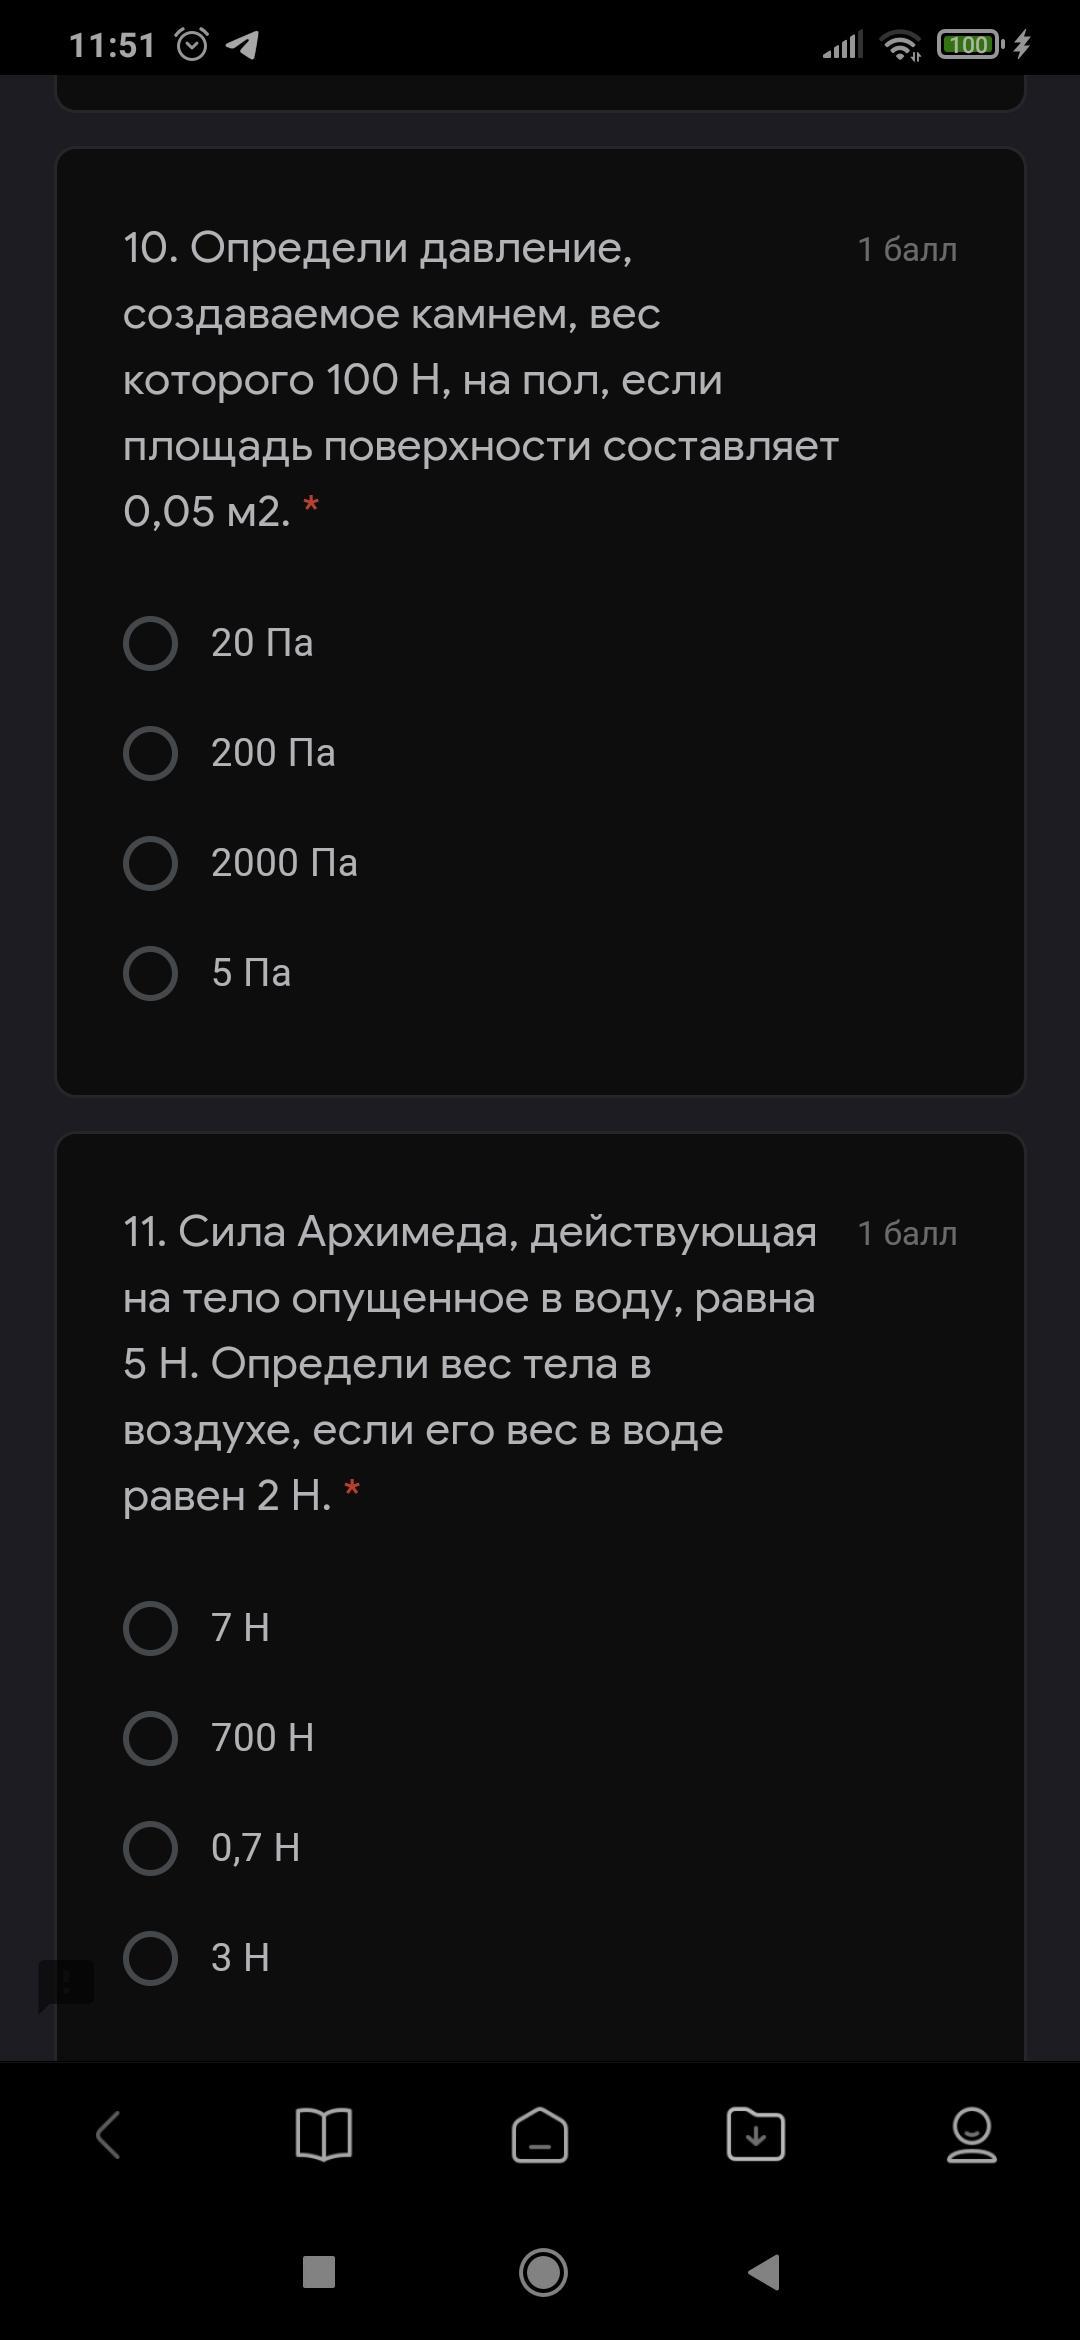Tap the Telegram notification icon in status bar

click(243, 45)
